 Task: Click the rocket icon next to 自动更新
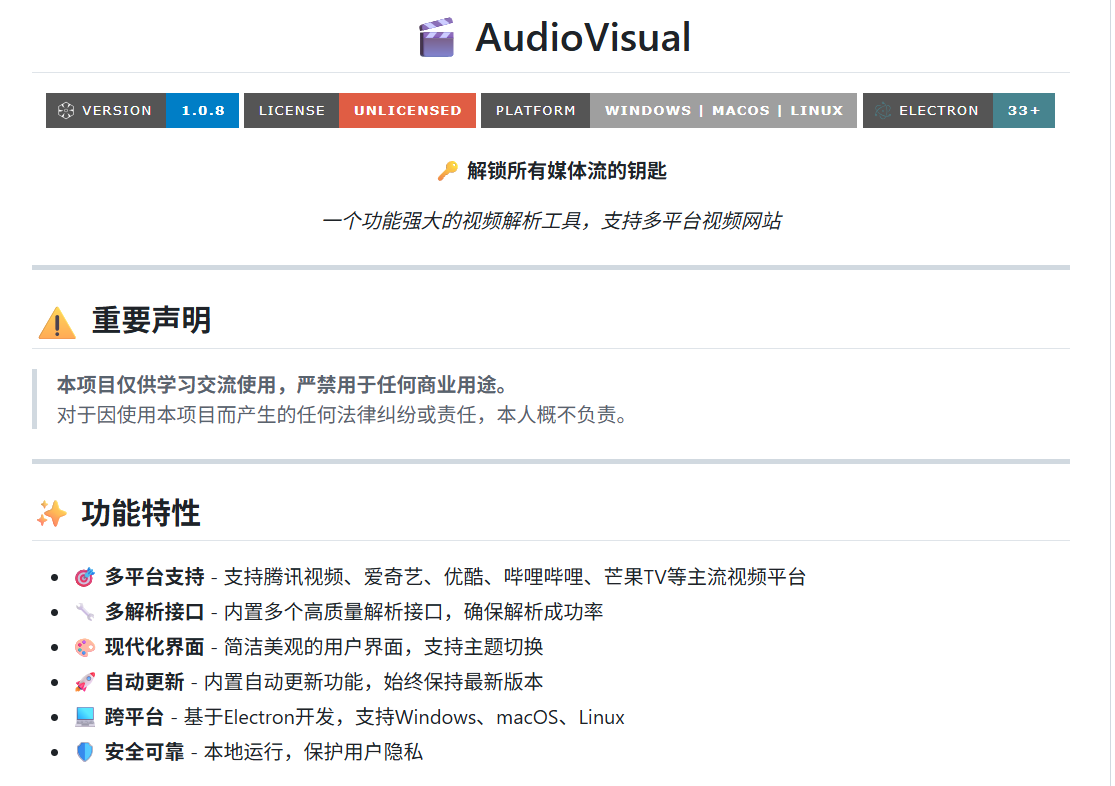85,682
